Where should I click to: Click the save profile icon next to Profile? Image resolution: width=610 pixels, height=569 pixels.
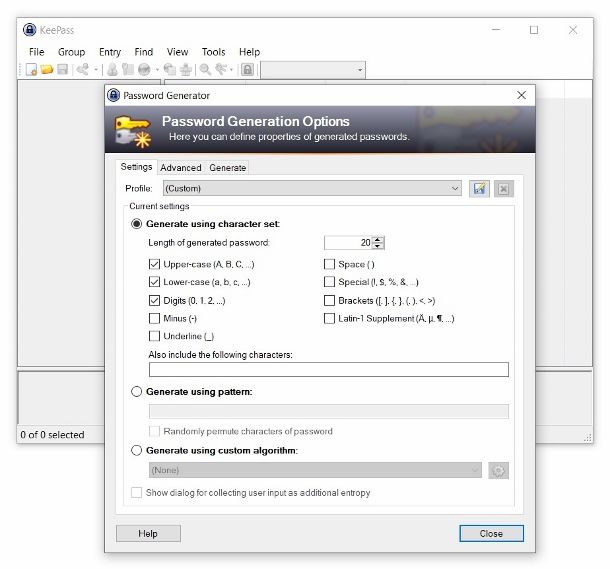[479, 189]
